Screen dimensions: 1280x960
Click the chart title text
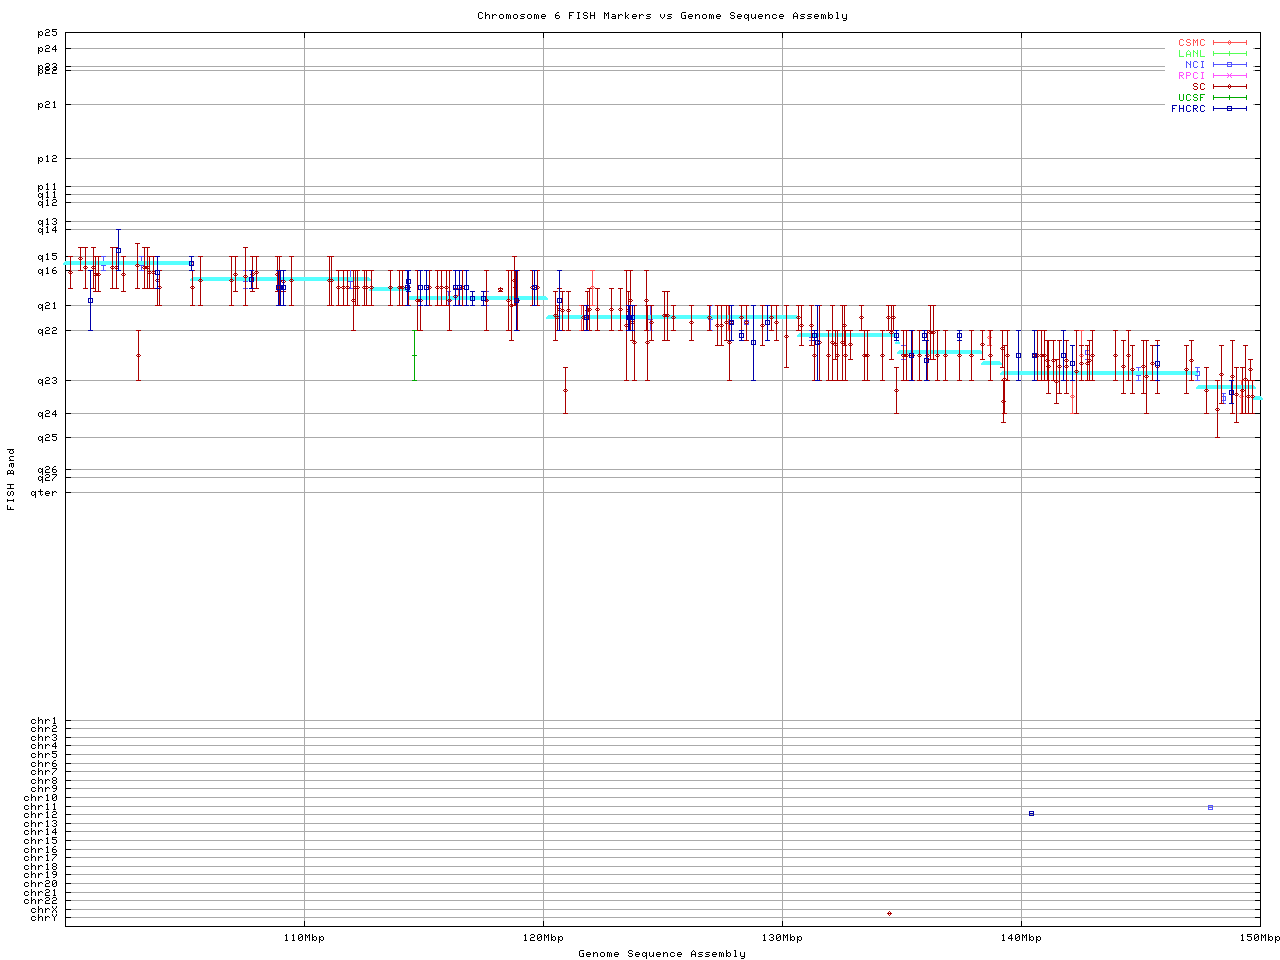[x=662, y=15]
